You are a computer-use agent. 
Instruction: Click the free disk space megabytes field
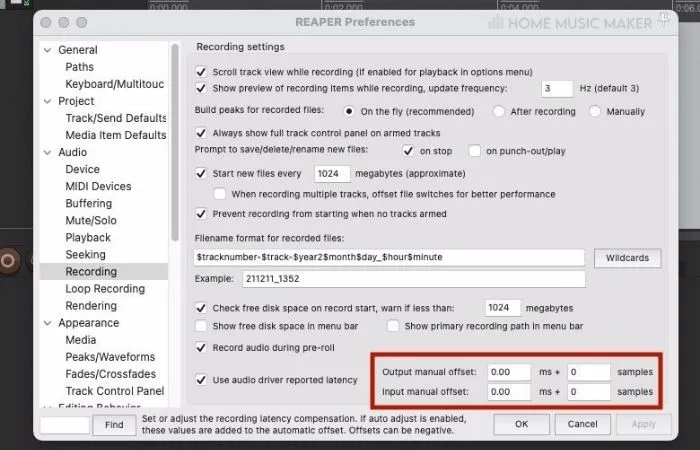(x=502, y=308)
